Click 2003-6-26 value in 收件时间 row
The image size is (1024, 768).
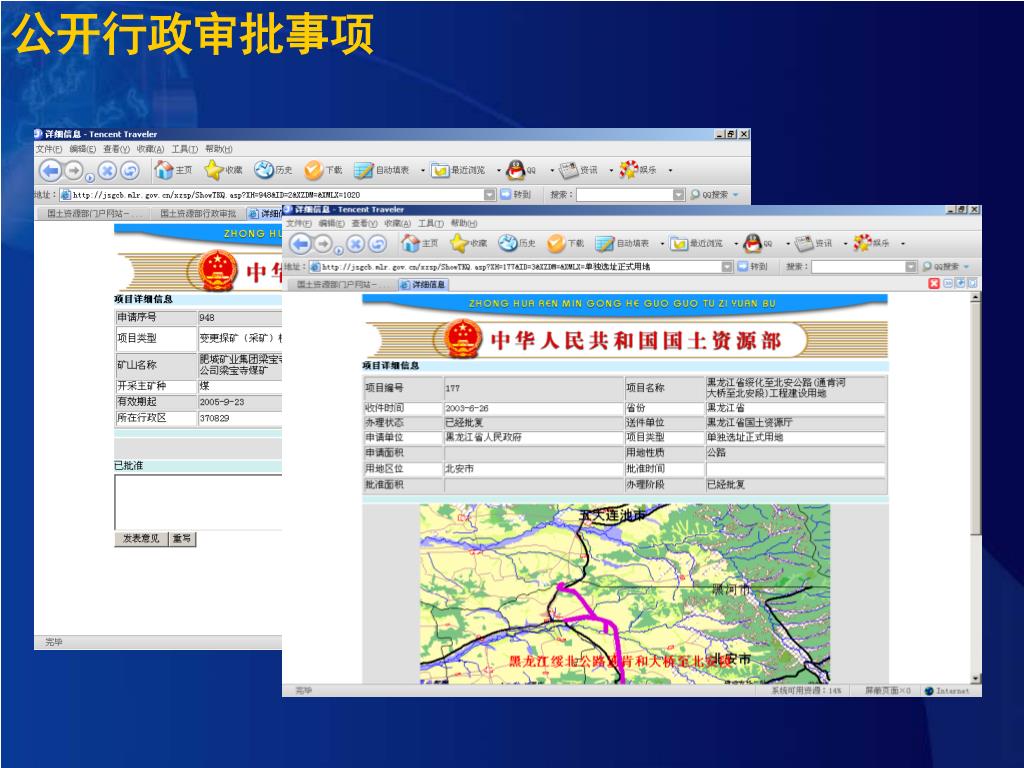[466, 408]
